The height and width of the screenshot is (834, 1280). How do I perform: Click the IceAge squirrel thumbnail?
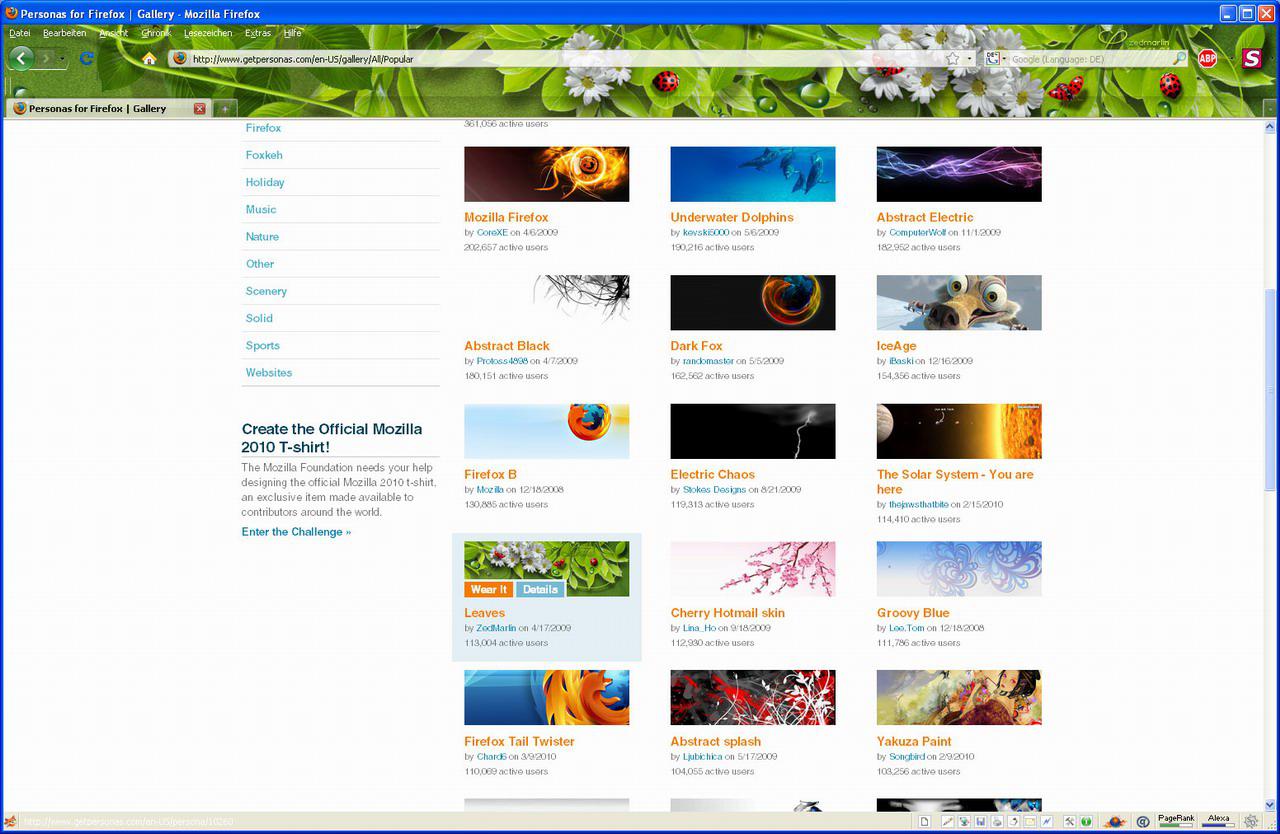pos(959,303)
